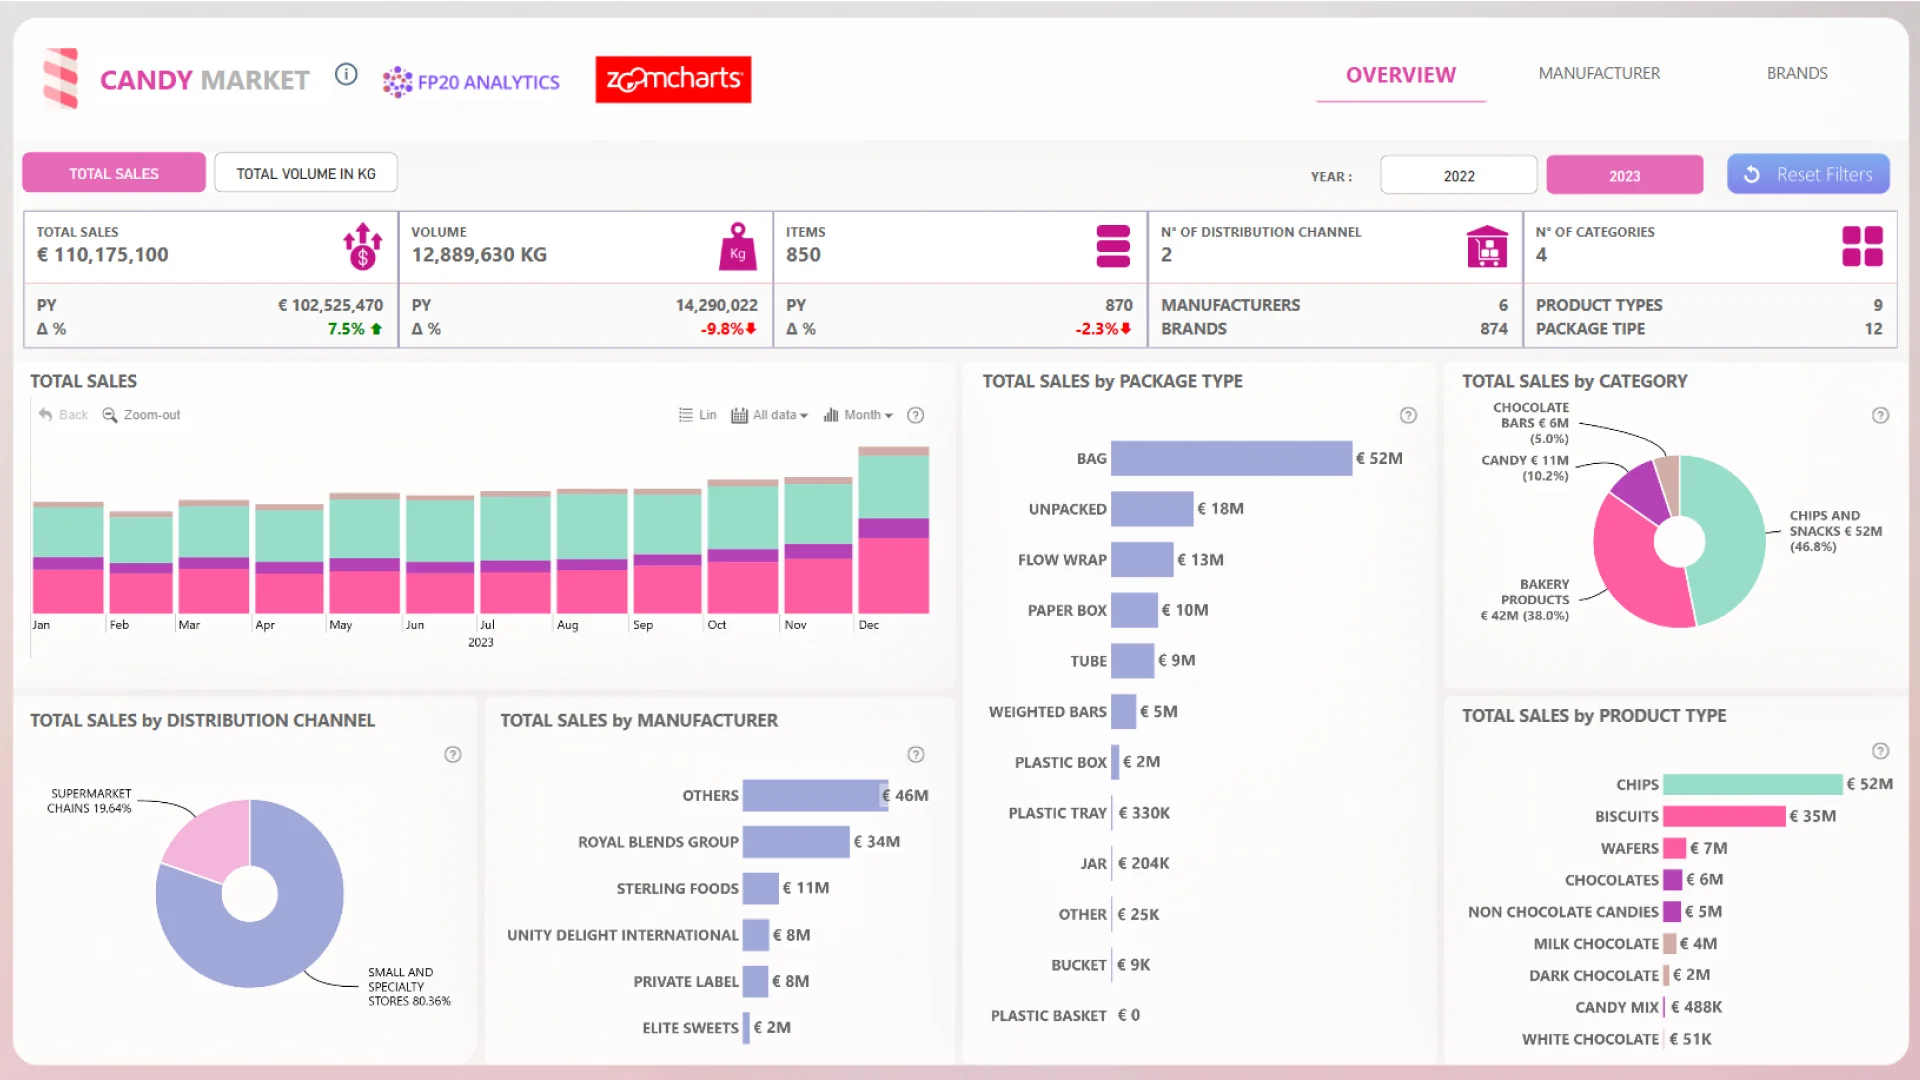Go to the Brands tab

tap(1796, 73)
